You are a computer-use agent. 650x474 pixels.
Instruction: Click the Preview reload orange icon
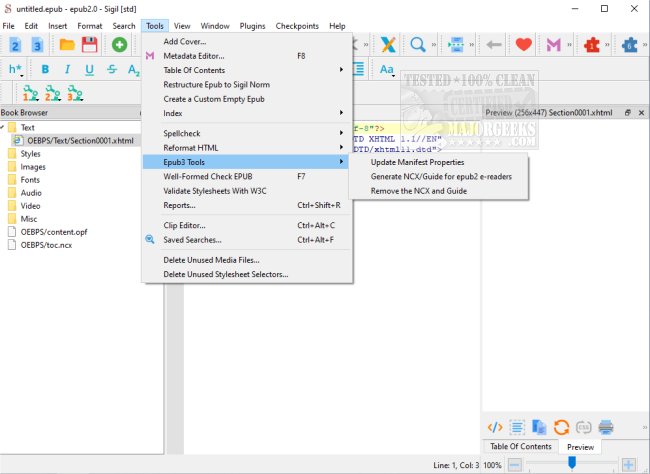click(561, 427)
